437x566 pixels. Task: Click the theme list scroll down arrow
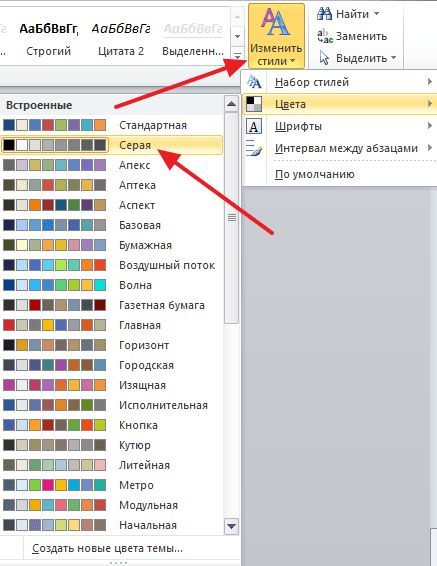(x=231, y=526)
